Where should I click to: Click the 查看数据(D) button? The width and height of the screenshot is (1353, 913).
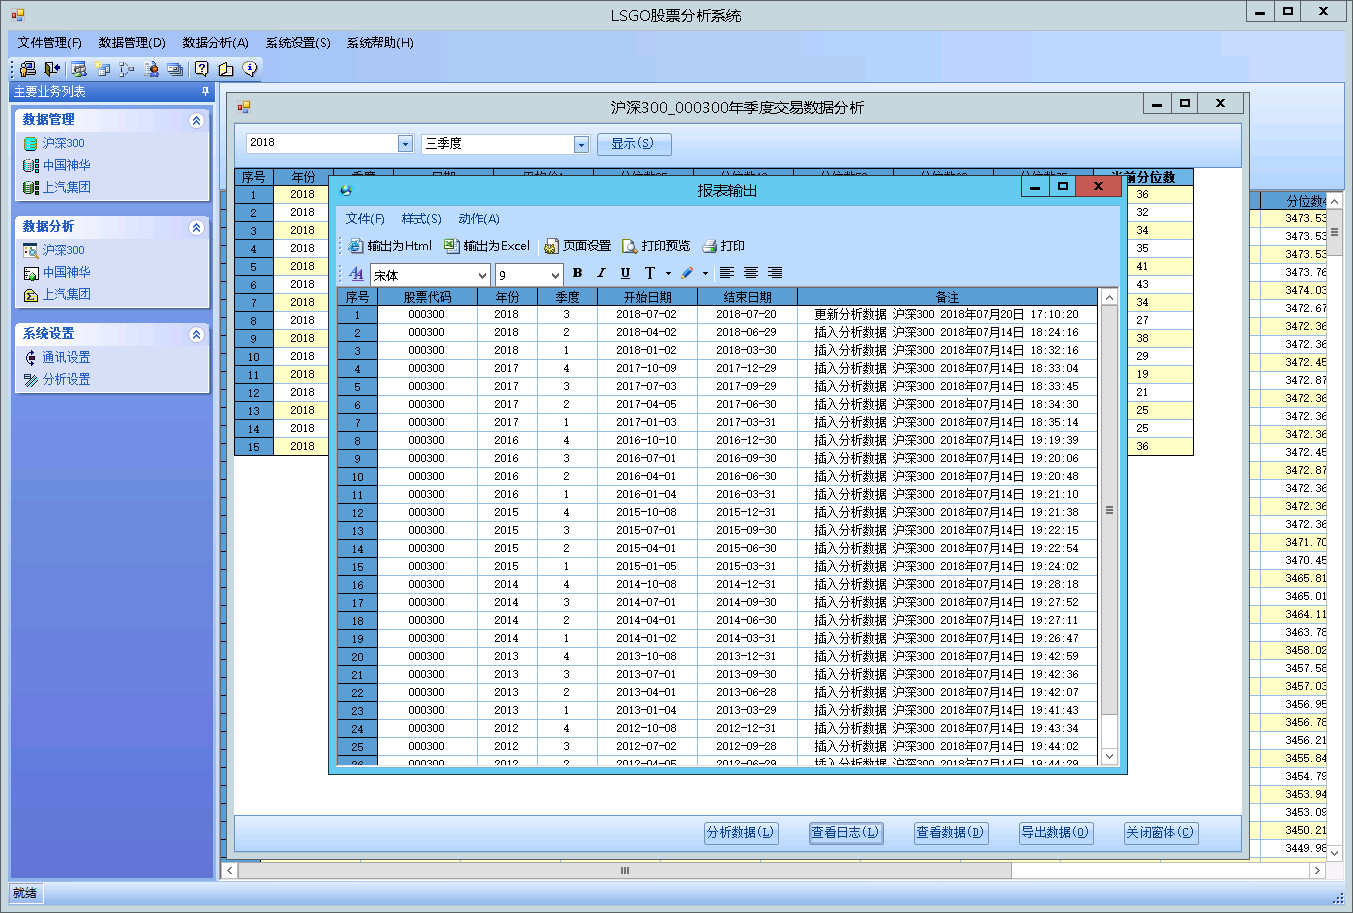(x=950, y=832)
